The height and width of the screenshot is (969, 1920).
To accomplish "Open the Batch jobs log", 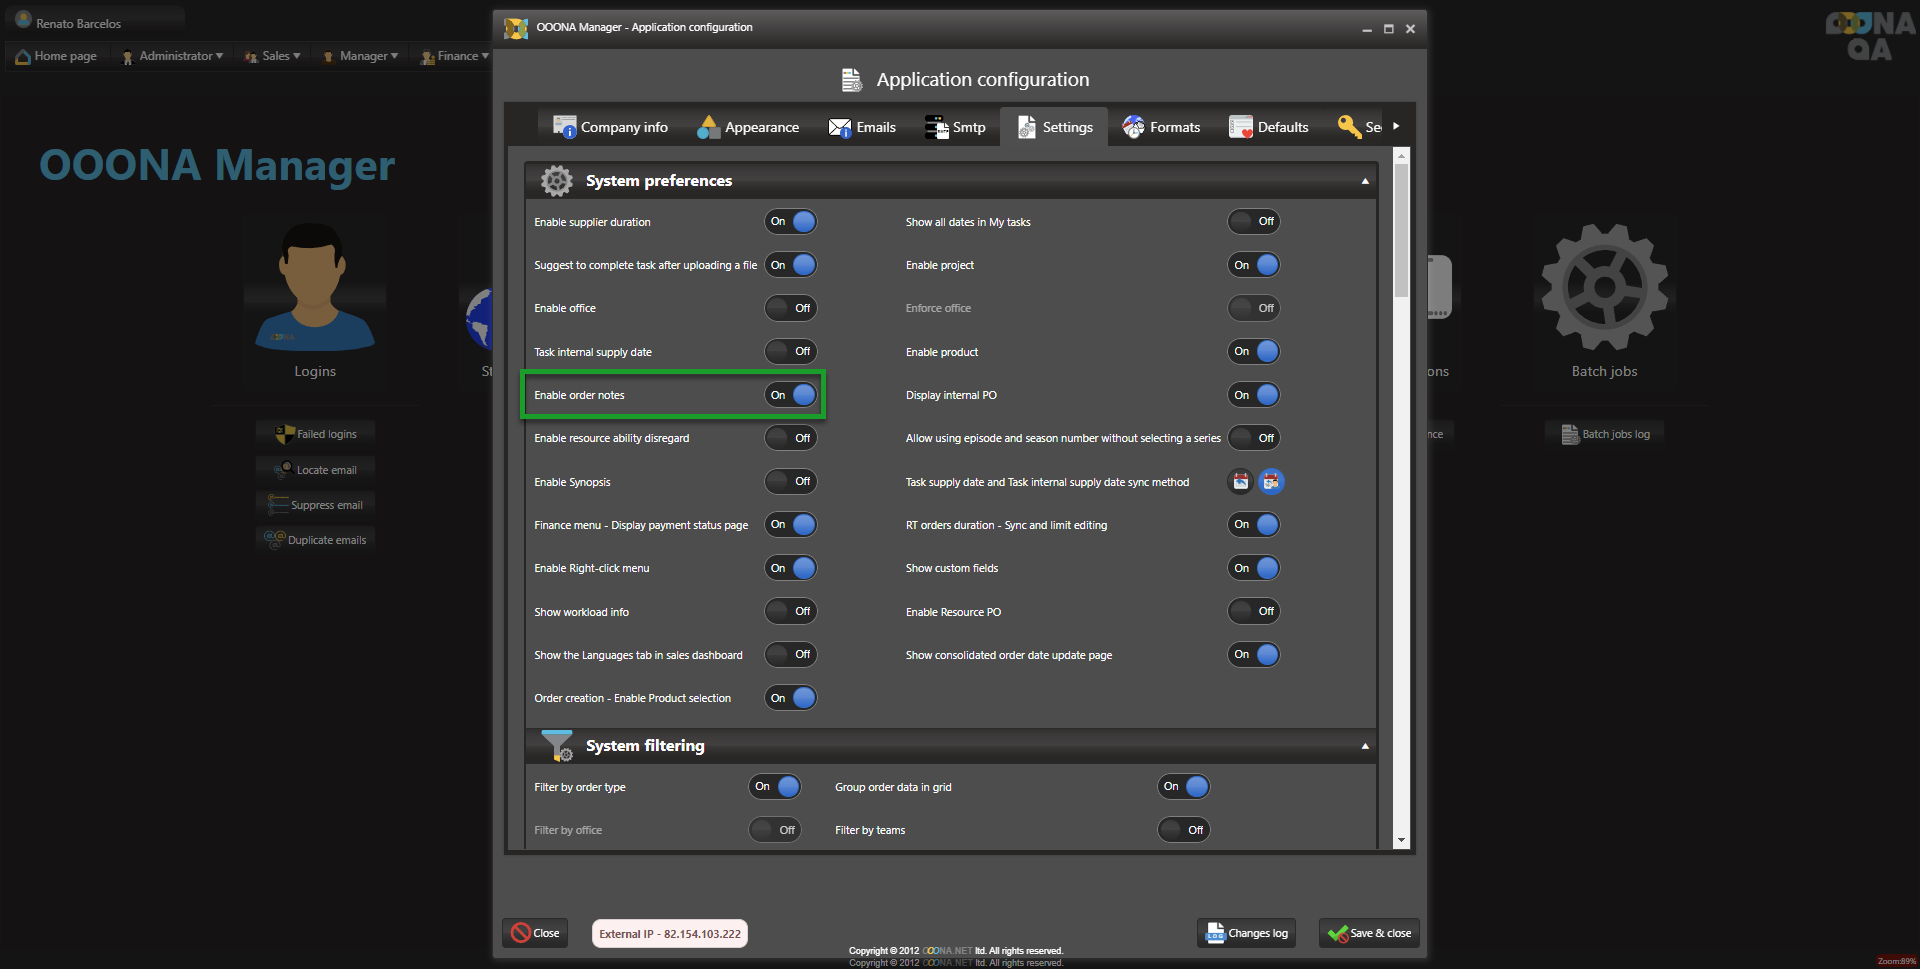I will (x=1606, y=434).
